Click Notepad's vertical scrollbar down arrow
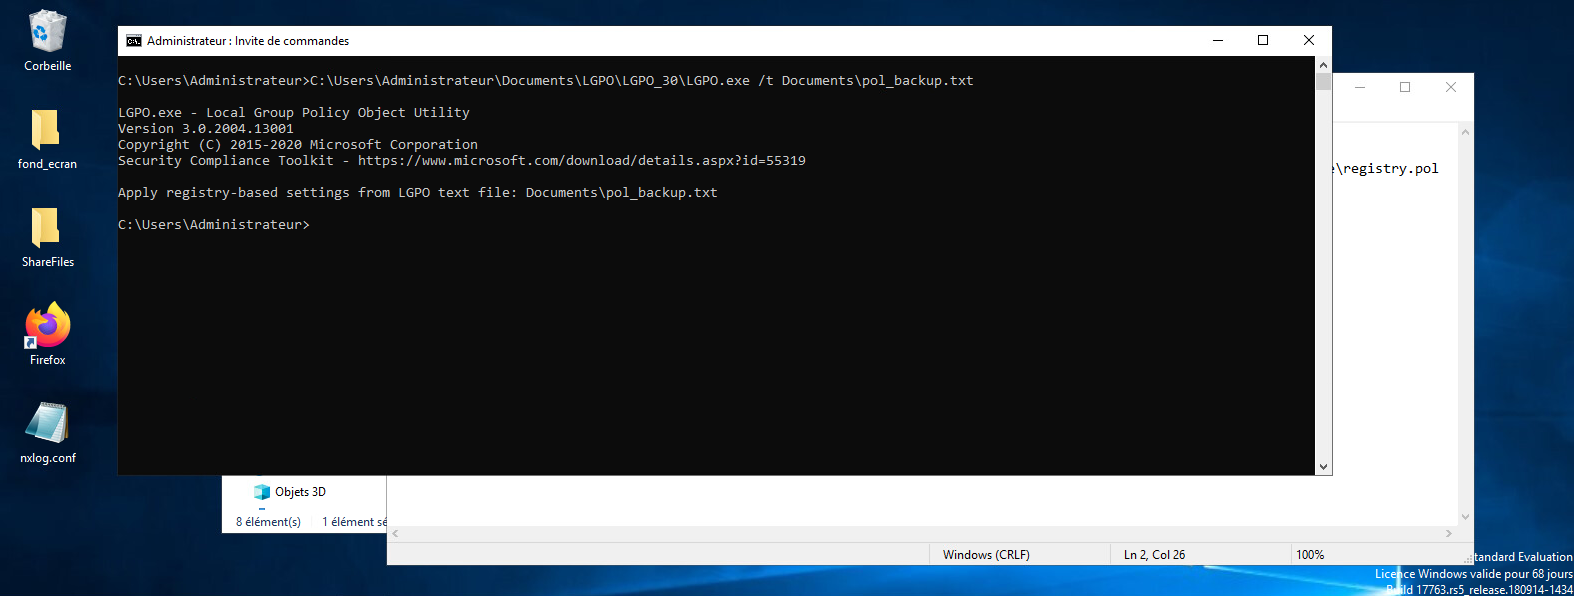This screenshot has height=596, width=1574. [x=1465, y=517]
